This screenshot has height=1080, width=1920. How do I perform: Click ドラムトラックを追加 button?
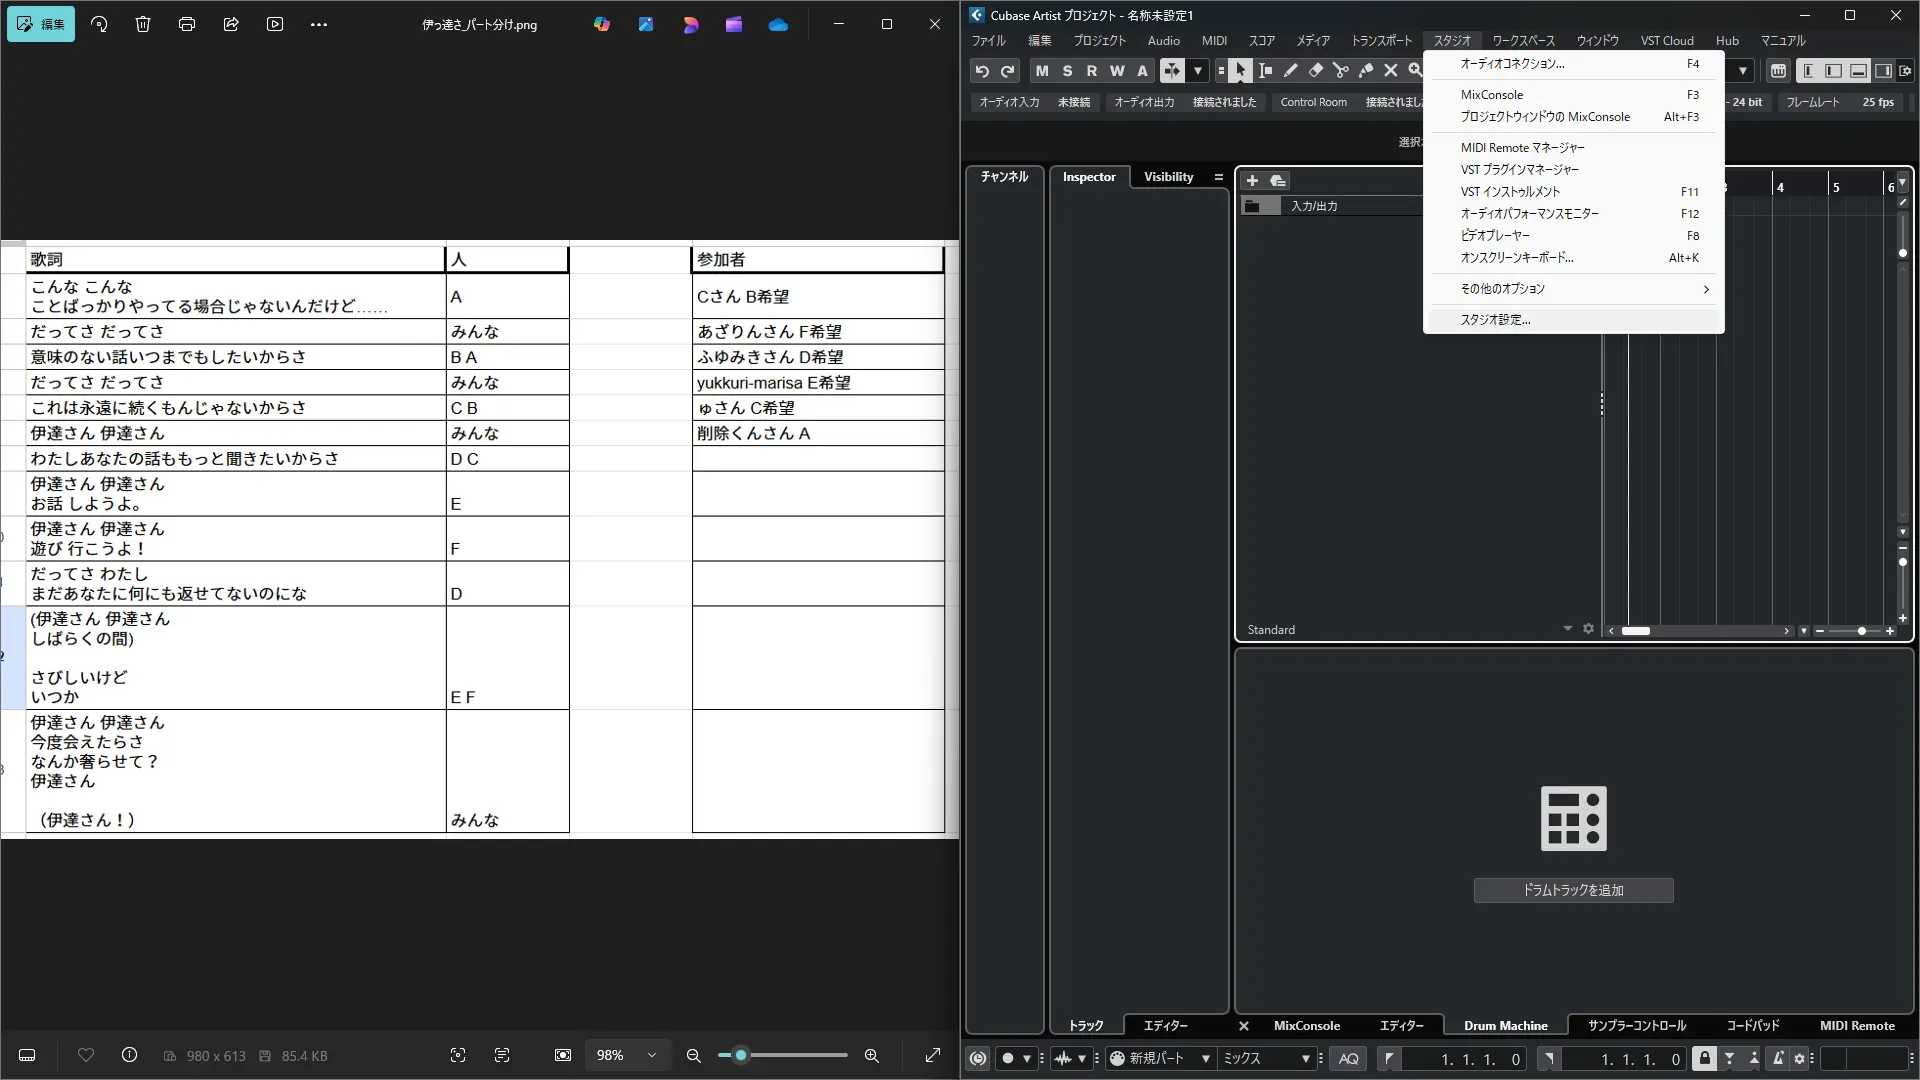click(1573, 890)
